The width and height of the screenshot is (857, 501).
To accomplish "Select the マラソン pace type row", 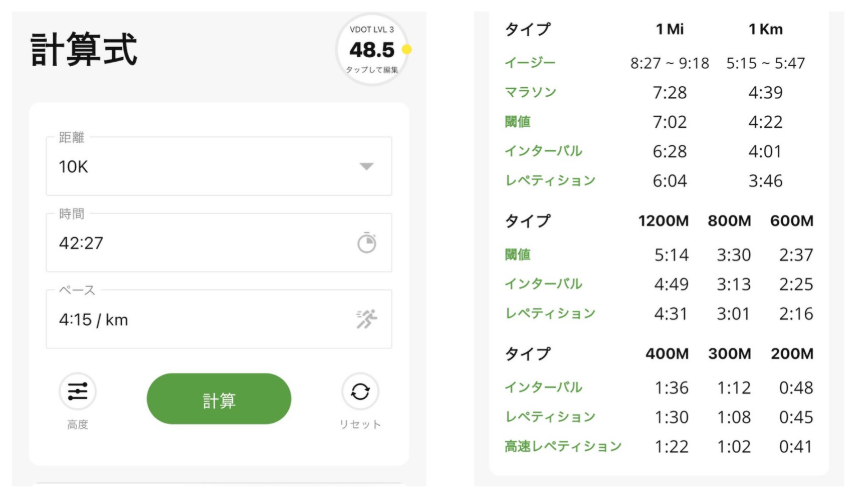I will click(530, 92).
